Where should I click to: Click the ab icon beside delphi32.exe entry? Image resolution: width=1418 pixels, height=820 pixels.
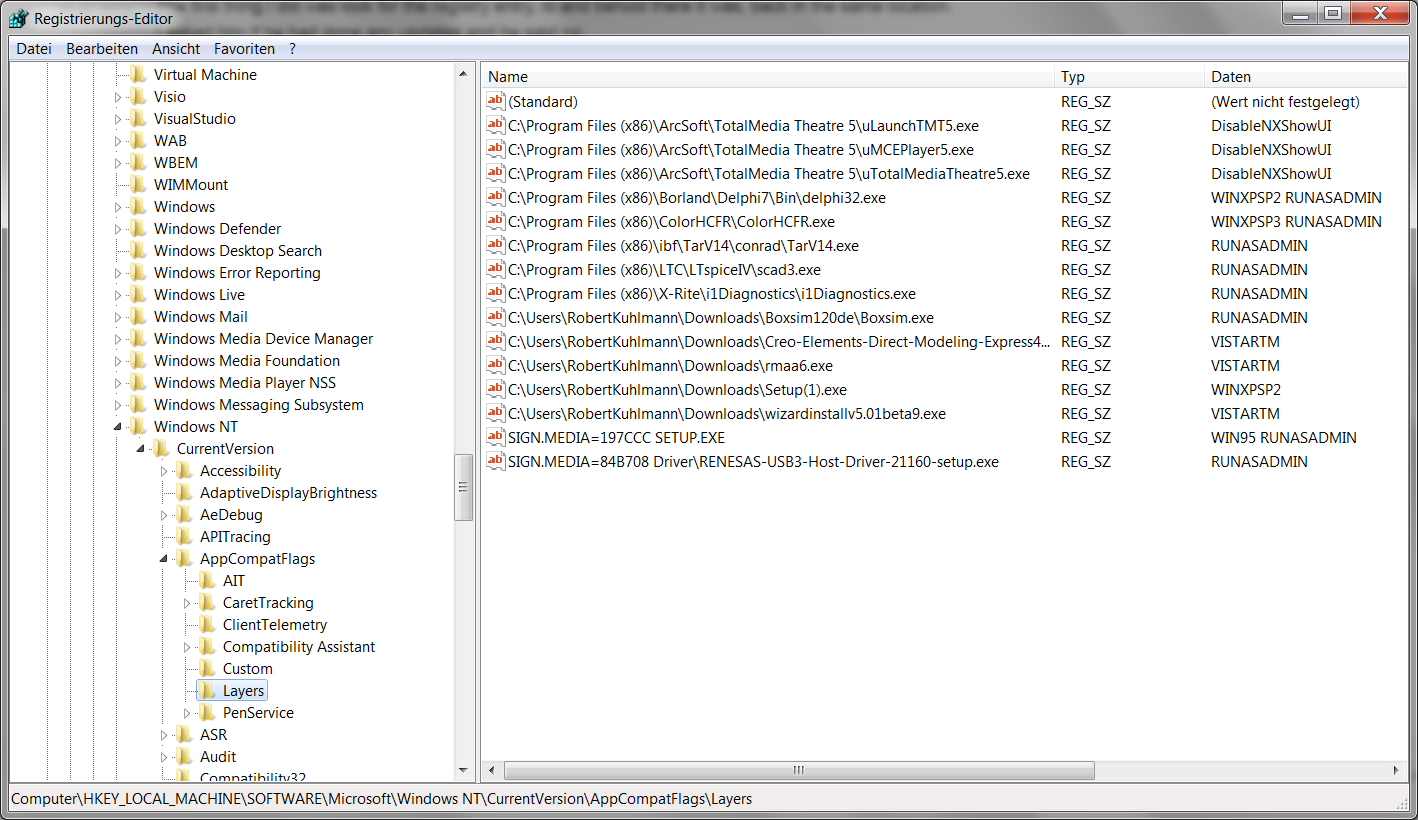(x=496, y=197)
